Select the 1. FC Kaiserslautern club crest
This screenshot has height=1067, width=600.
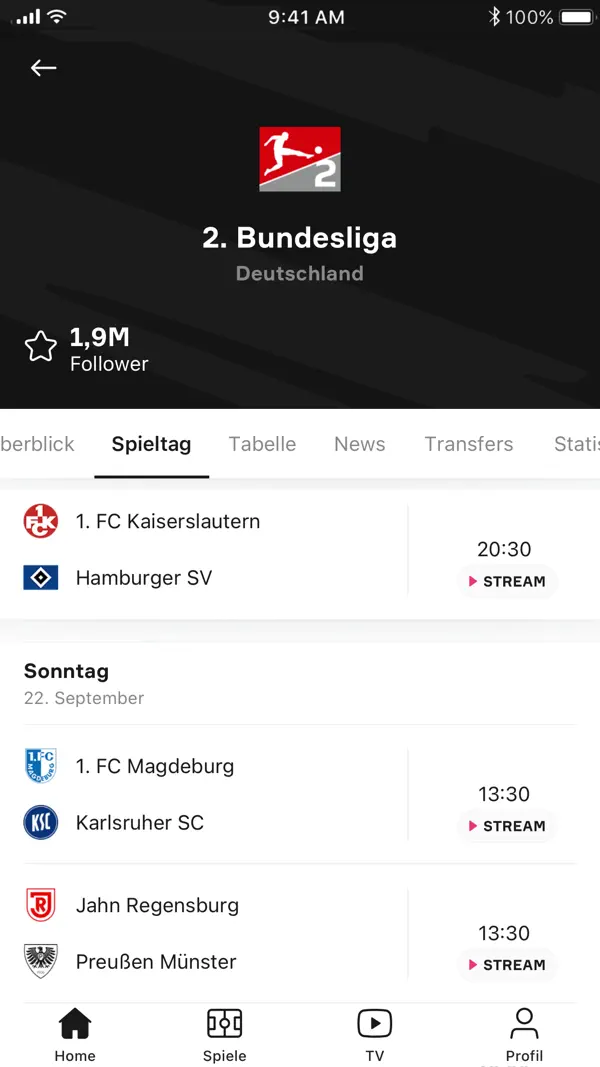tap(41, 521)
